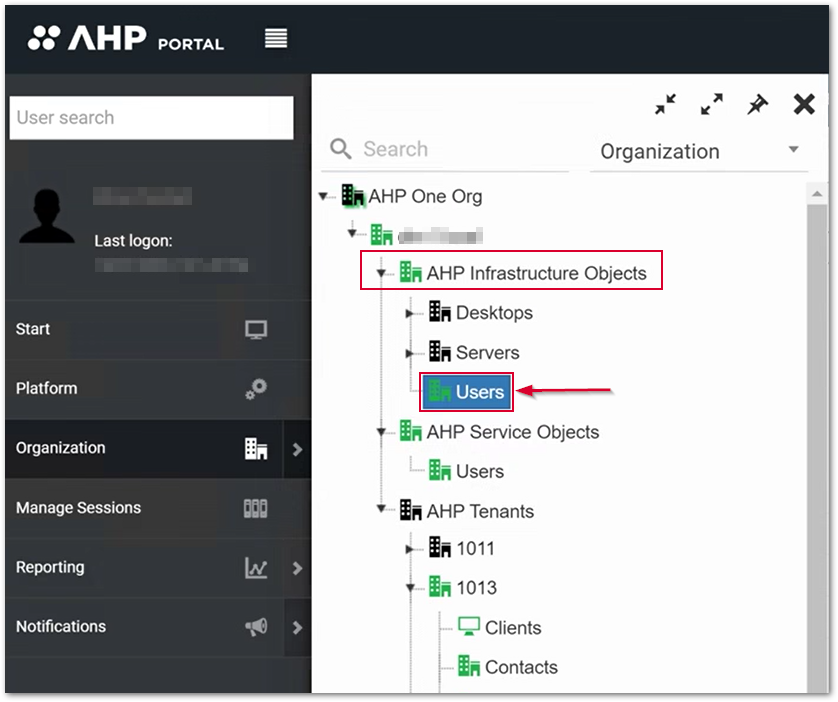Collapse the AHP One Org node
The image size is (838, 702).
323,196
